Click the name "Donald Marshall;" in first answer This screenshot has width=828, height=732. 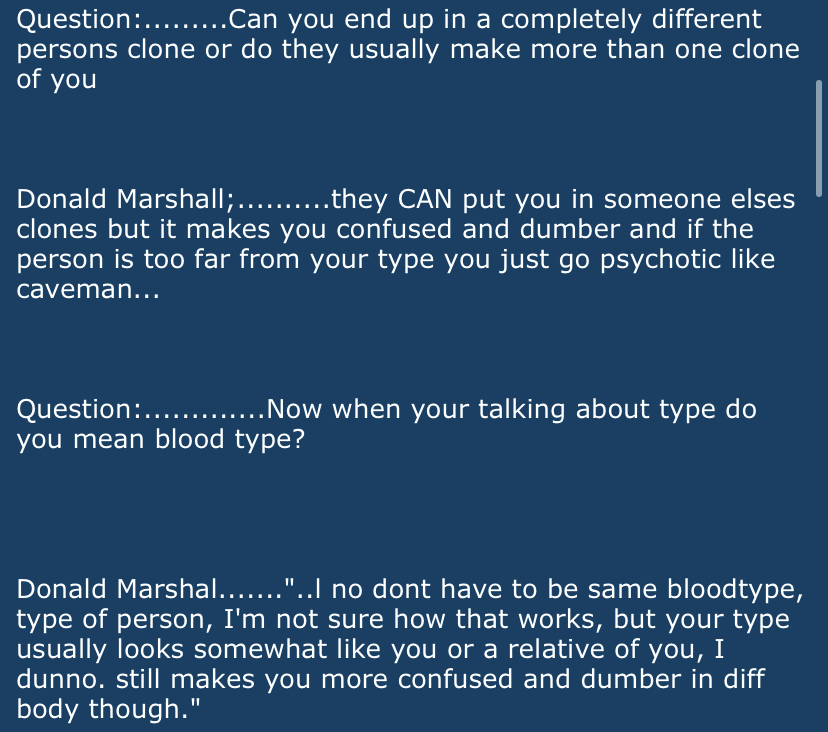click(x=125, y=200)
